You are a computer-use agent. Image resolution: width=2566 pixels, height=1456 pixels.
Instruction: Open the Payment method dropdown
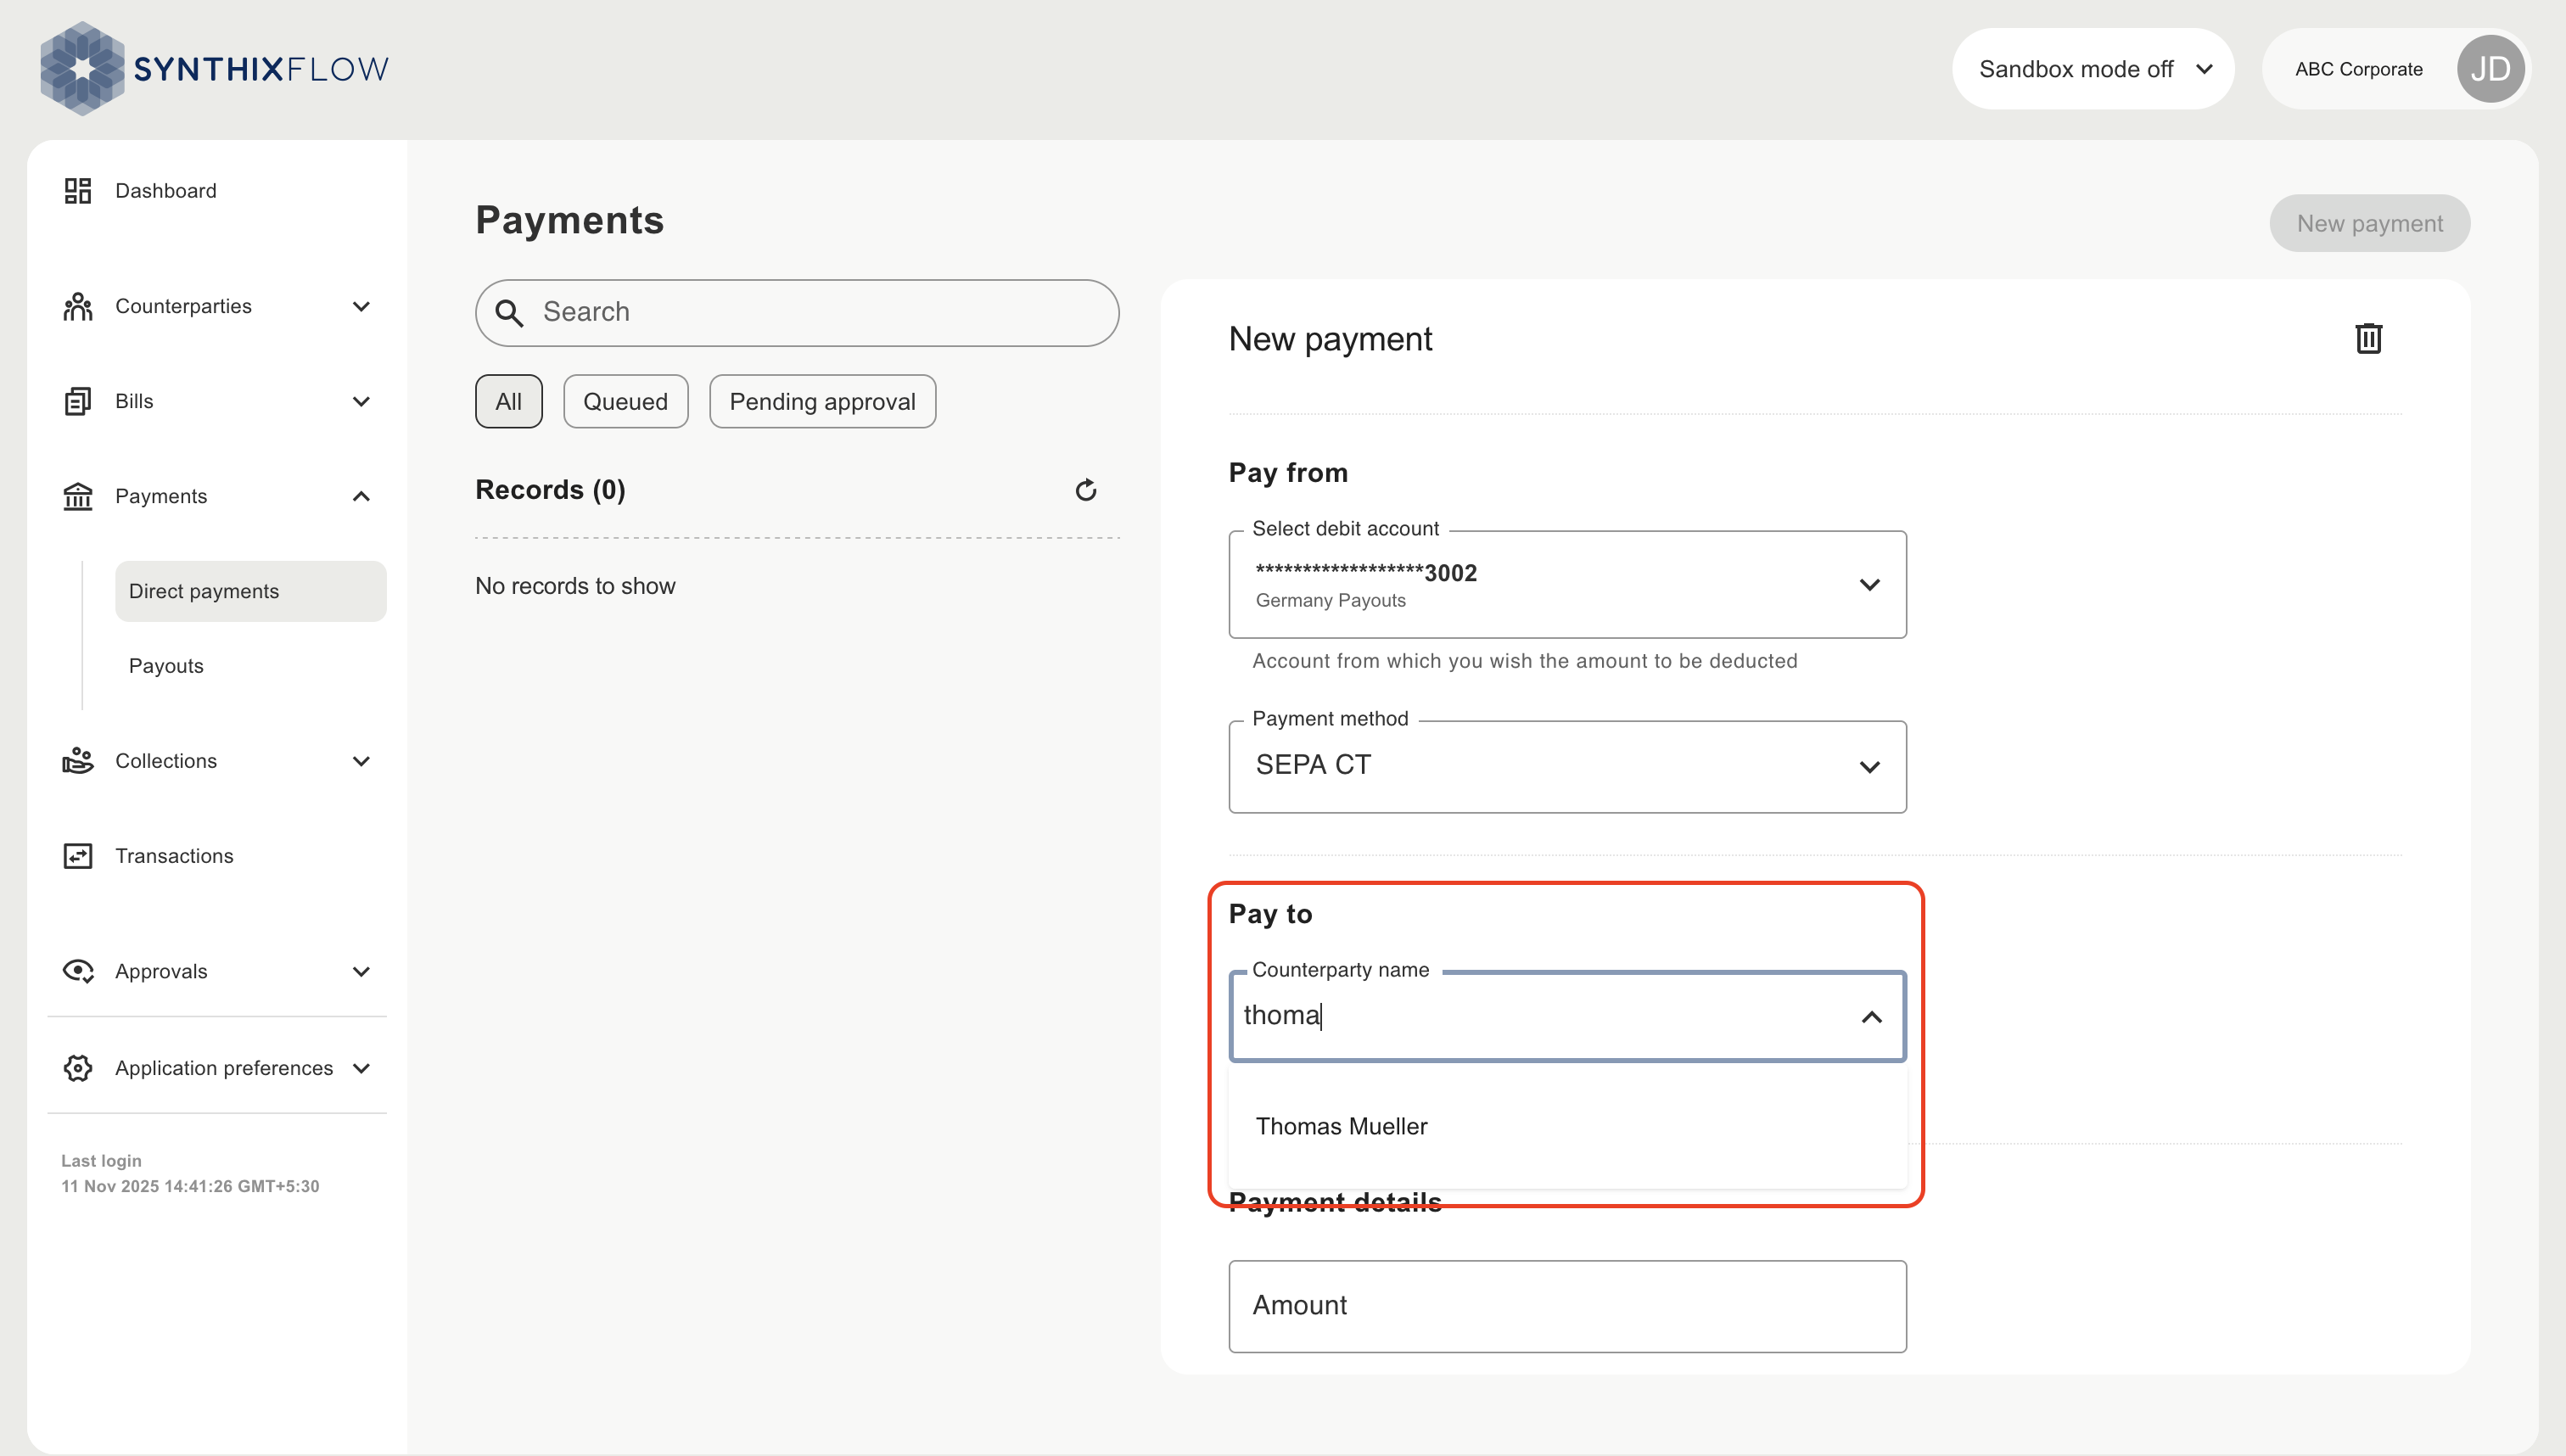1567,767
